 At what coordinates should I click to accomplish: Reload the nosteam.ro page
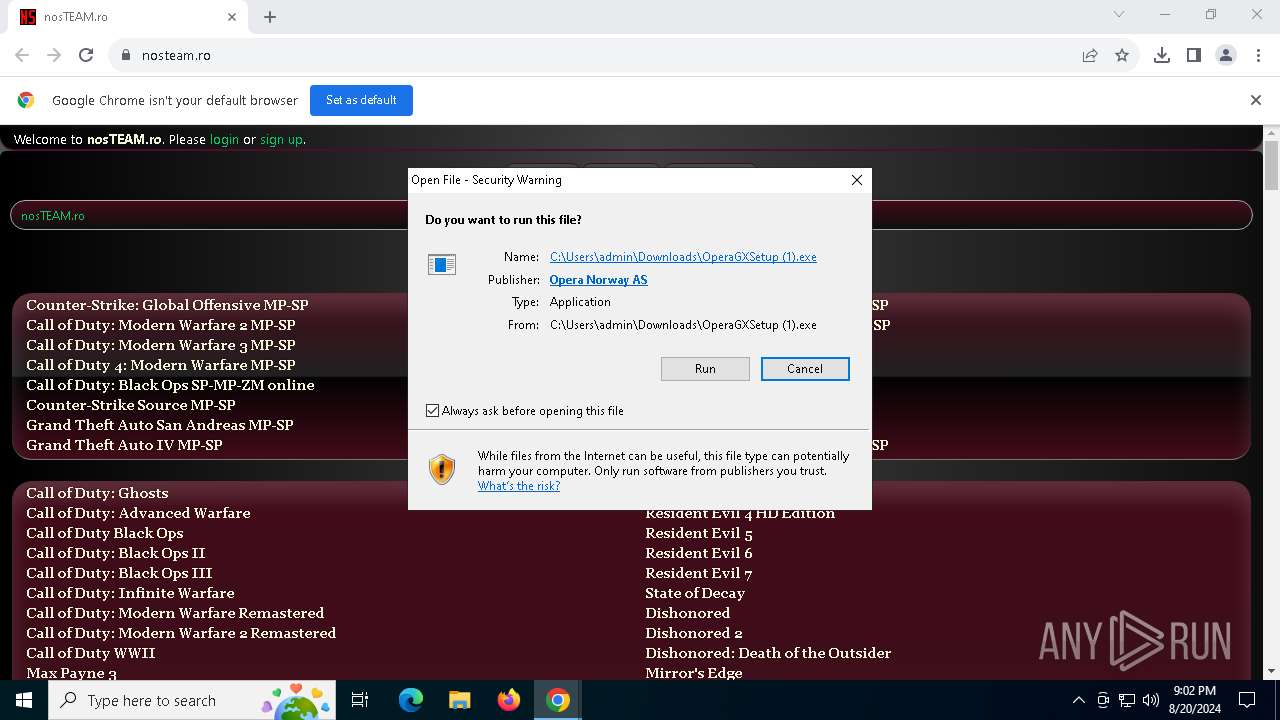tap(86, 55)
